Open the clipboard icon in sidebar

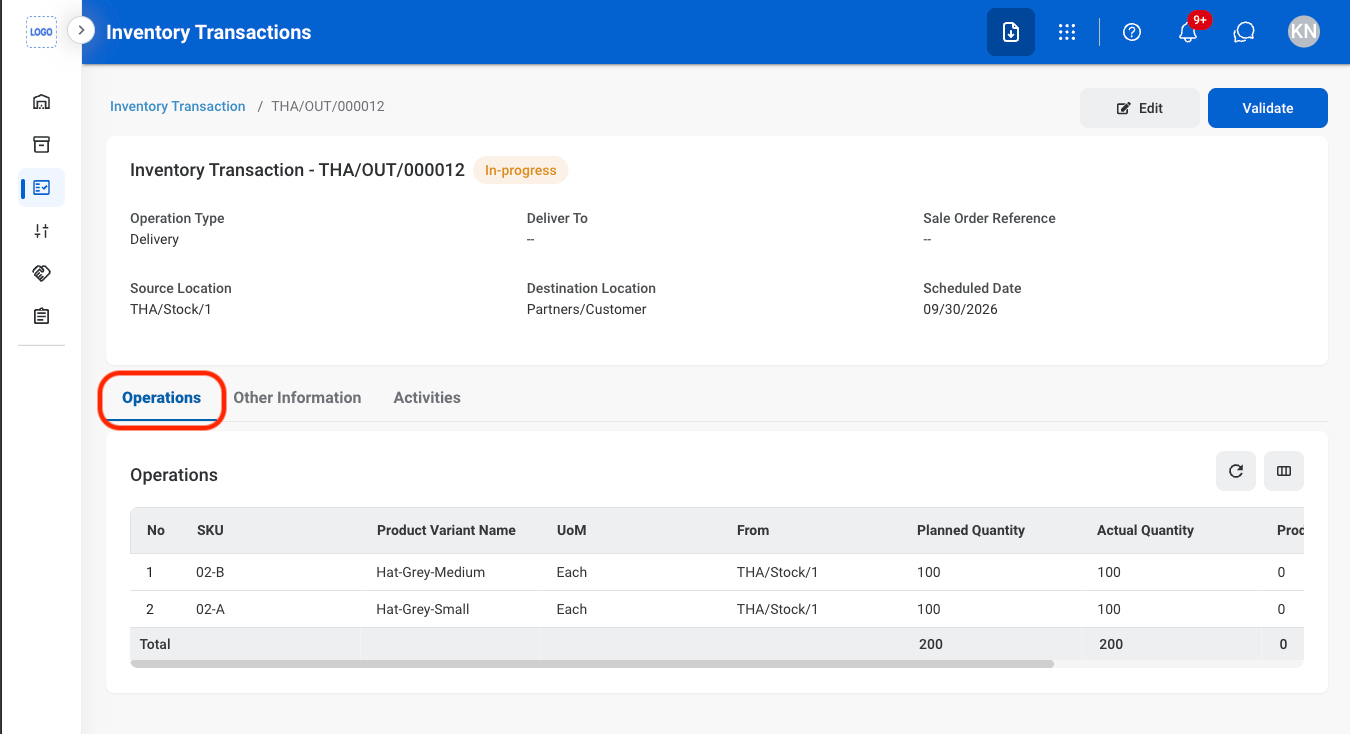41,316
